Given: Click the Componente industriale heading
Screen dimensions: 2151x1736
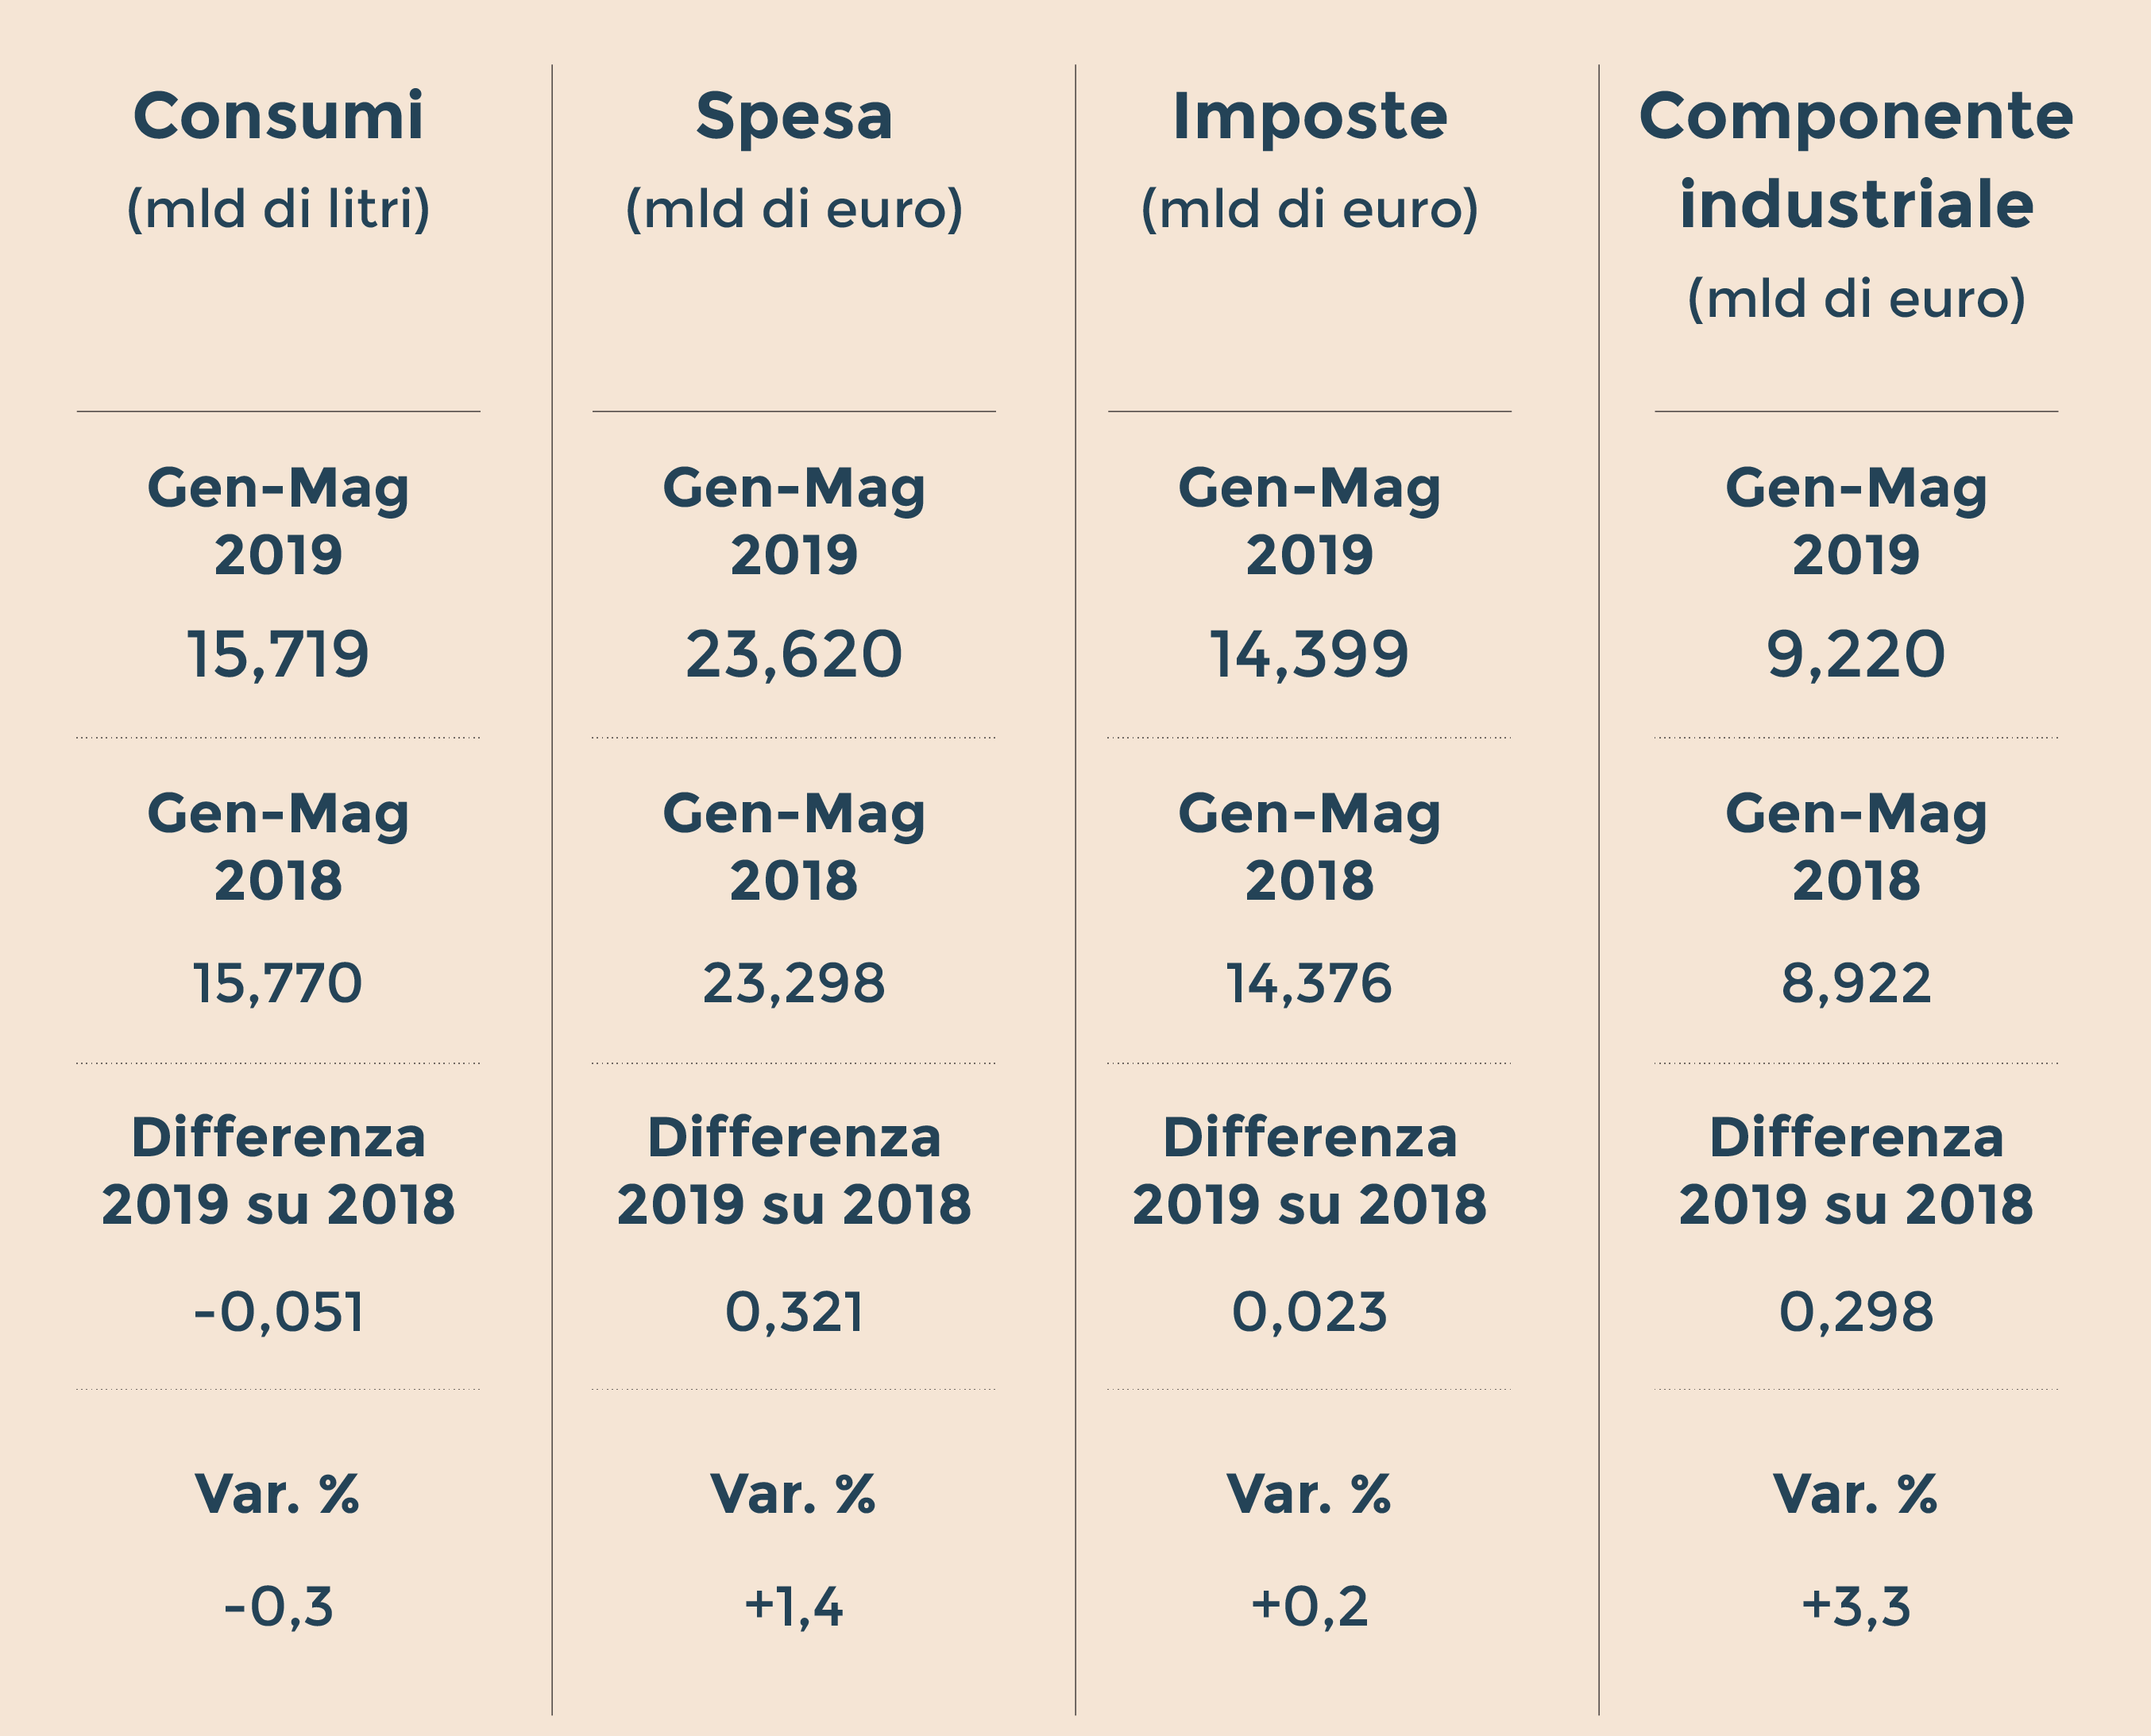Looking at the screenshot, I should click(x=1856, y=160).
